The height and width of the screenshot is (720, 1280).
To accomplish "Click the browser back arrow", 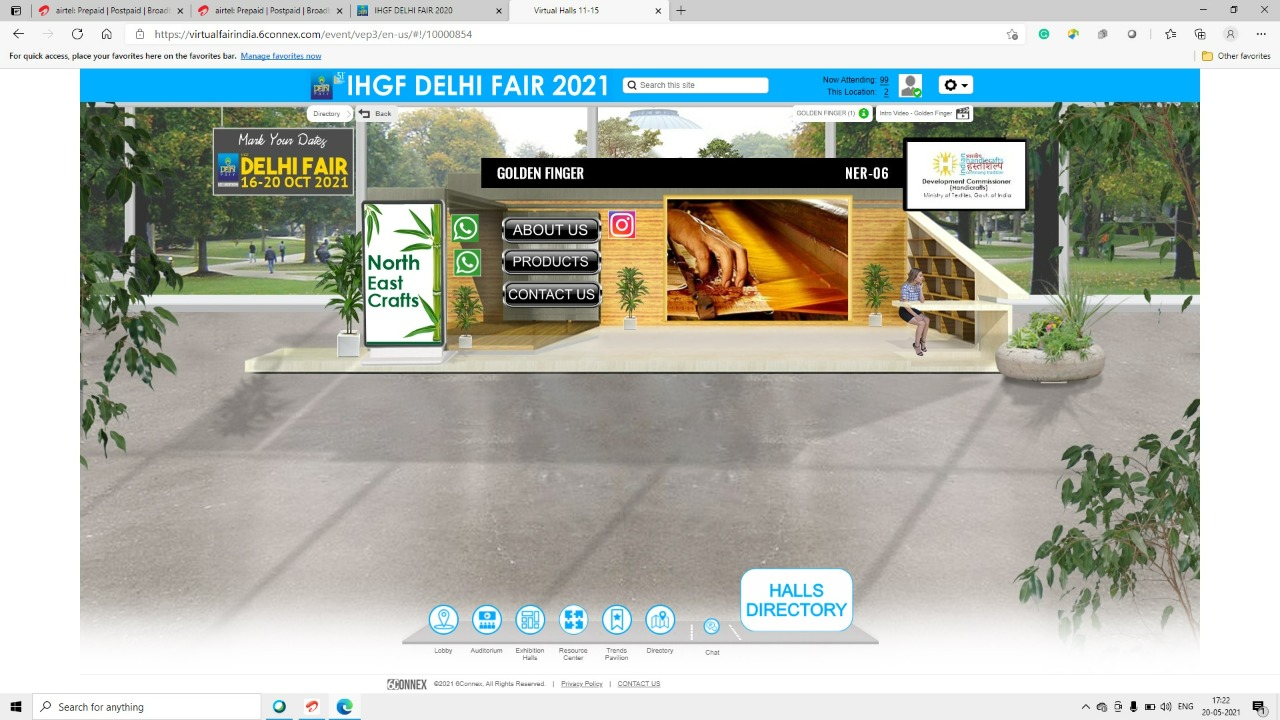I will [x=18, y=34].
